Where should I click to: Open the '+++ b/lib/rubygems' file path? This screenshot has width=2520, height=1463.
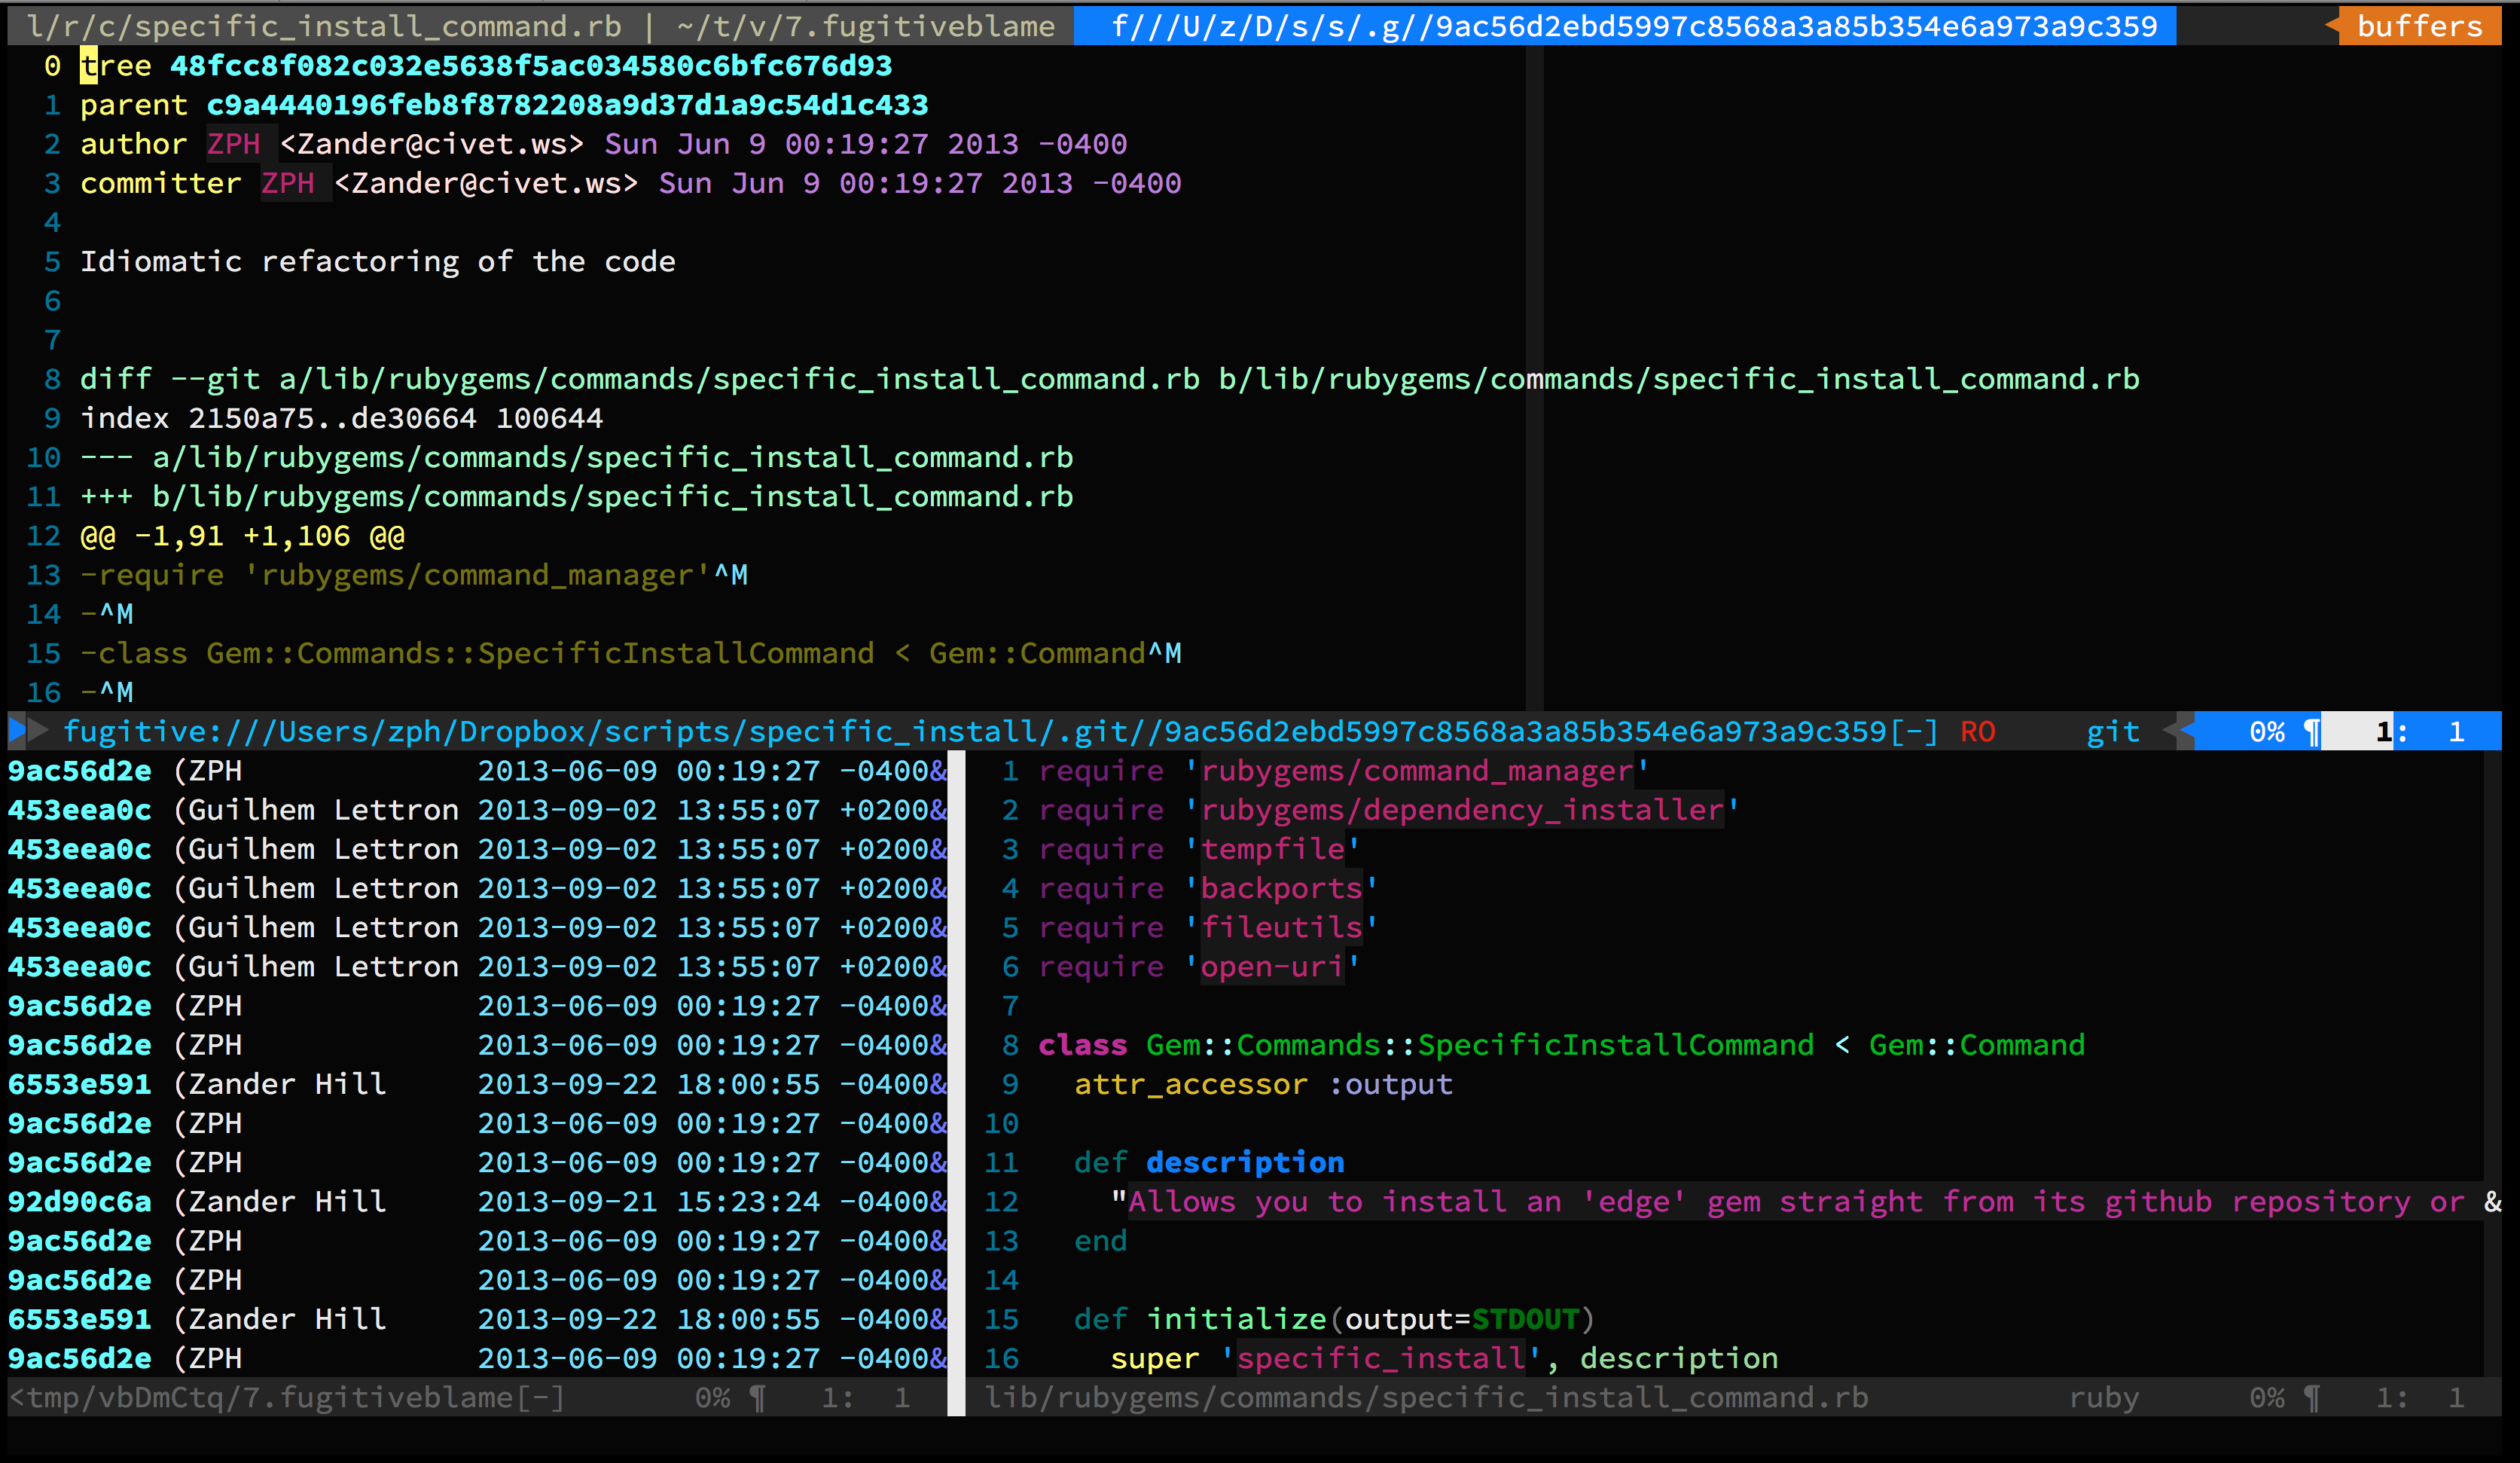[x=576, y=497]
